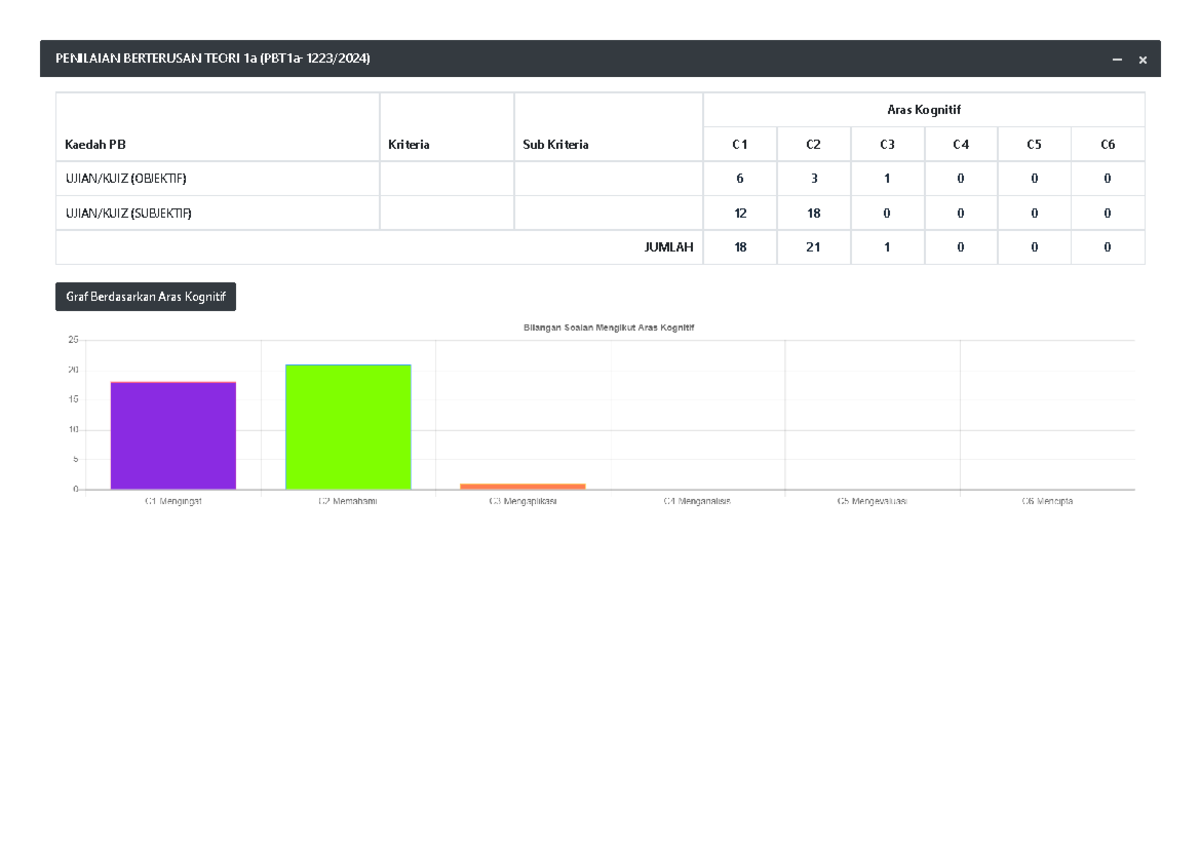Click the Kriteria column header

[409, 145]
